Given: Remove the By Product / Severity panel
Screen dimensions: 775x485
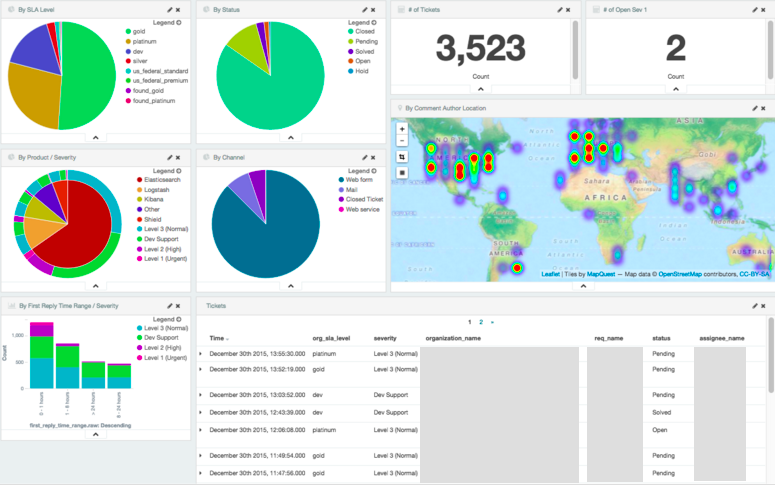Looking at the screenshot, I should (178, 158).
